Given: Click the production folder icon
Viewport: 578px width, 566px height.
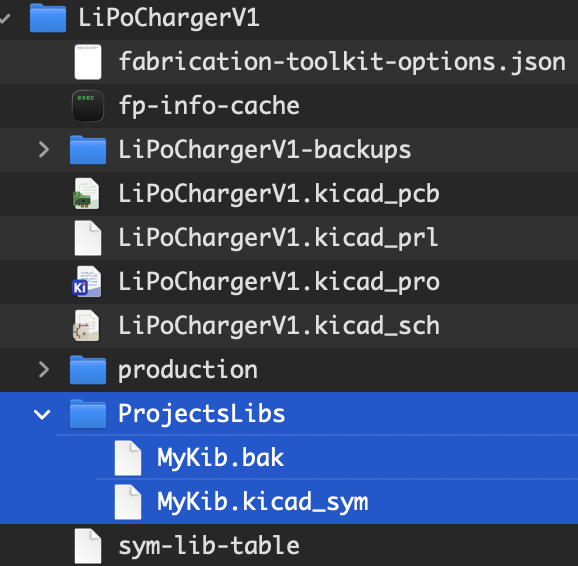Looking at the screenshot, I should tap(88, 369).
